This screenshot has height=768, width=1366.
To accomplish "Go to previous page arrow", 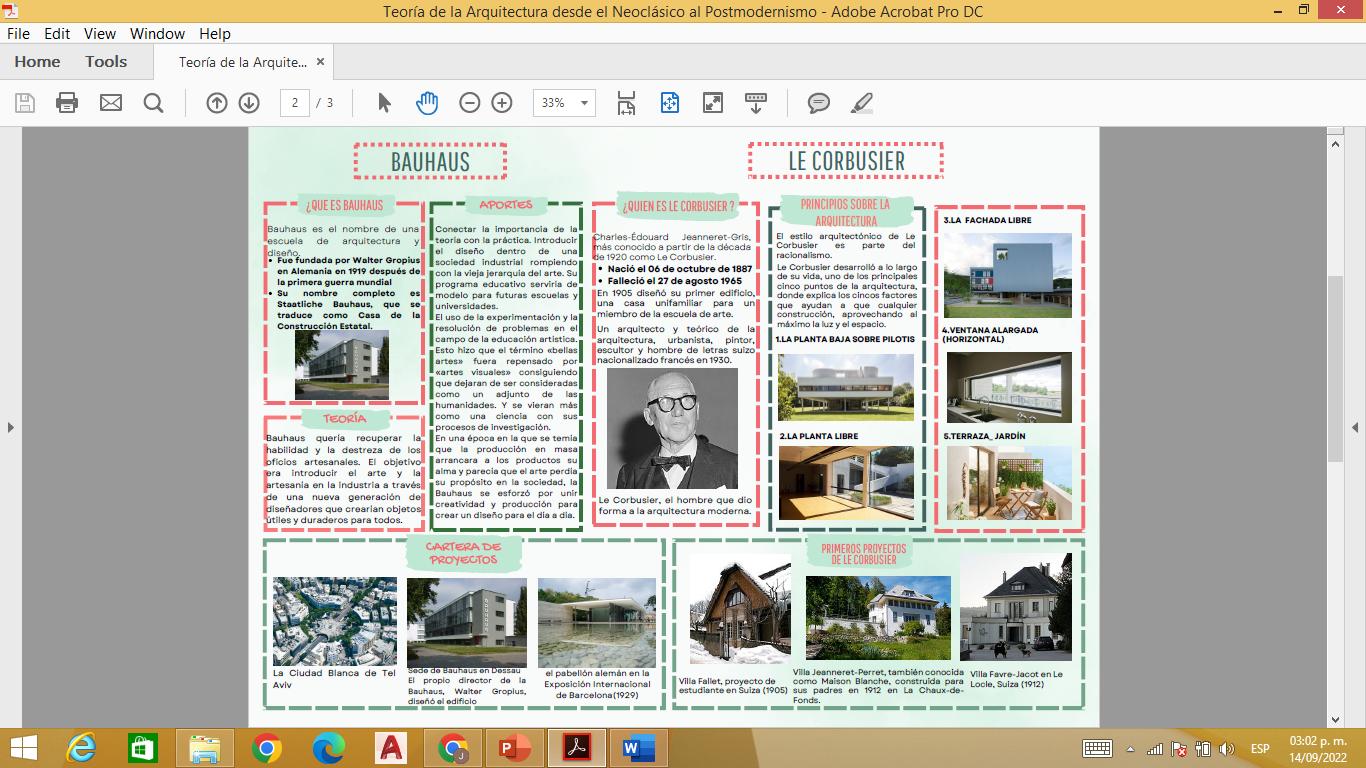I will pyautogui.click(x=217, y=102).
